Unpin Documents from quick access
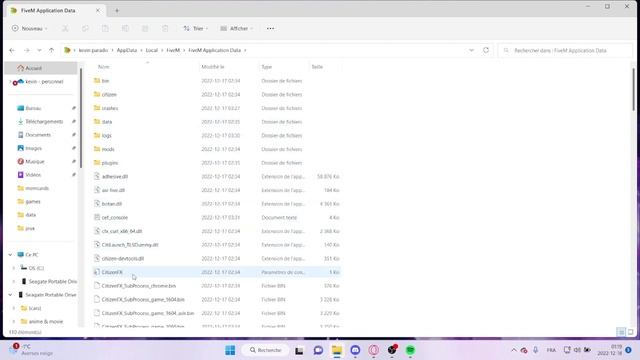Viewport: 640px width, 360px height. click(x=74, y=135)
